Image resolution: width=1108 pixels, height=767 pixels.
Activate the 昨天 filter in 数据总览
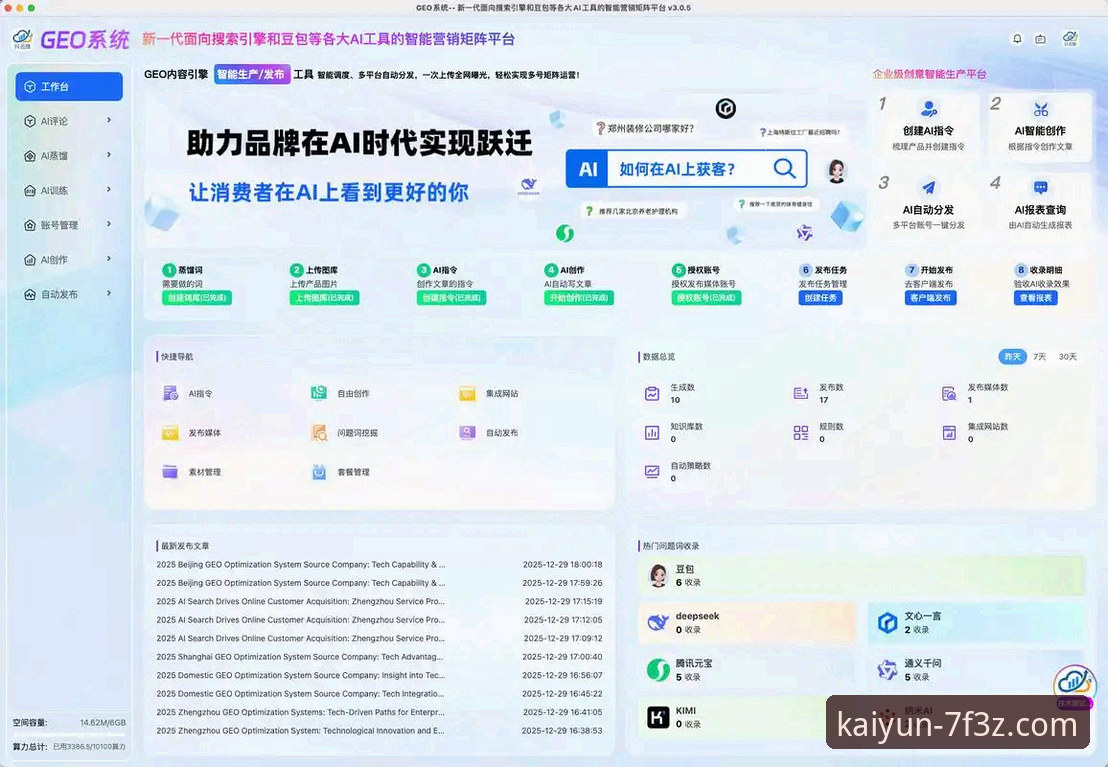(1013, 356)
